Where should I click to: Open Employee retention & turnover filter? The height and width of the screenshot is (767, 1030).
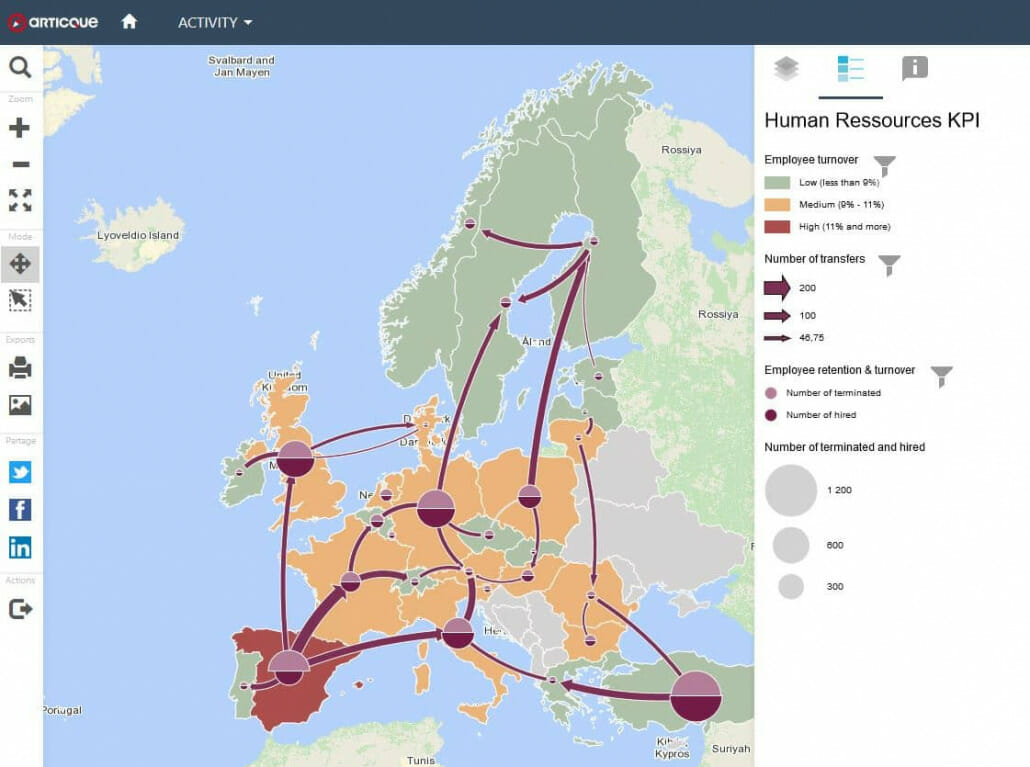point(940,376)
